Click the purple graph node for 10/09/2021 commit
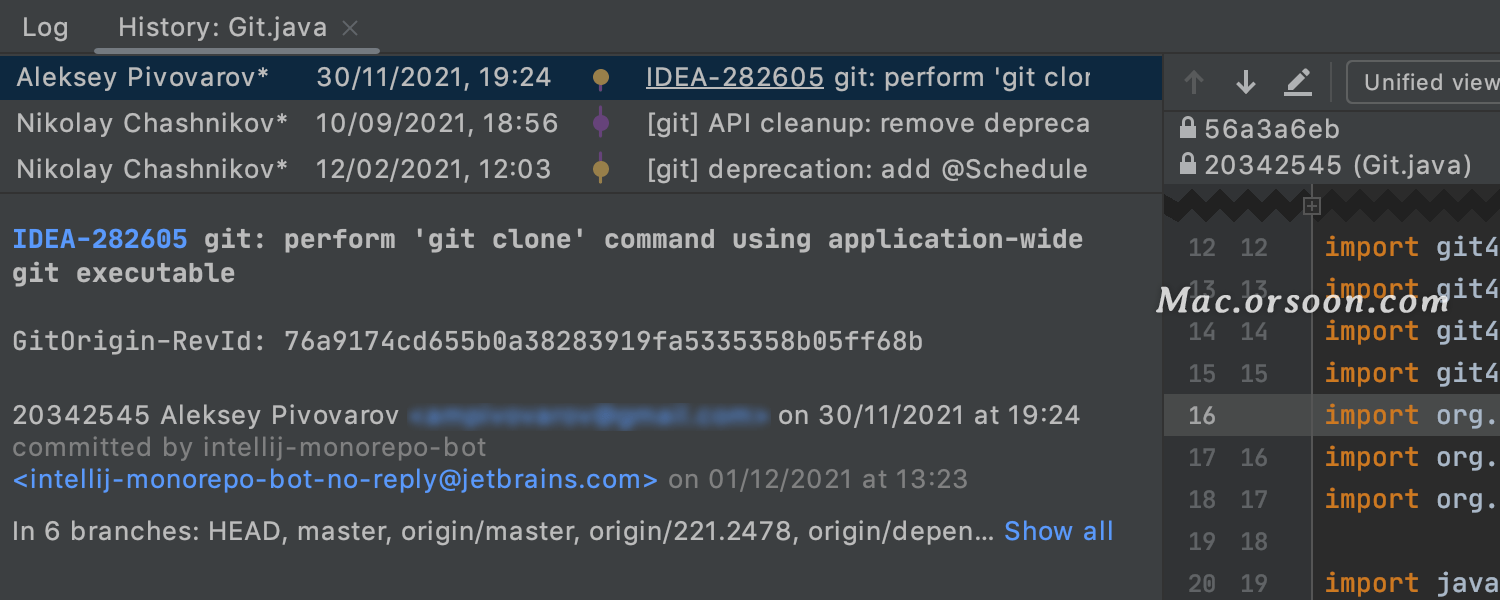Viewport: 1500px width, 600px height. (601, 123)
